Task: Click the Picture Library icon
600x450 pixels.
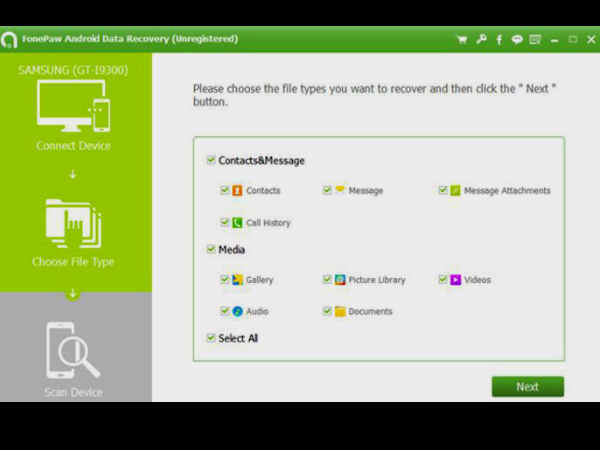Action: click(340, 280)
